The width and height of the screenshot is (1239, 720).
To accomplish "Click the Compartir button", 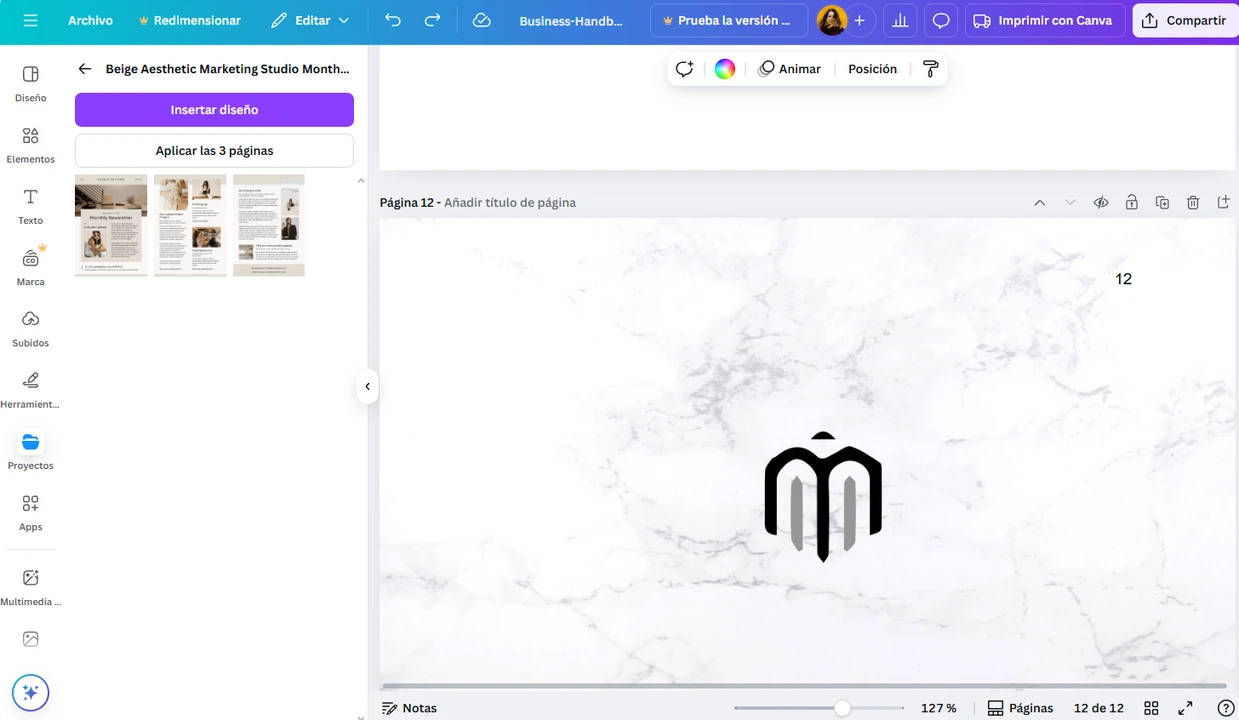I will [x=1185, y=20].
